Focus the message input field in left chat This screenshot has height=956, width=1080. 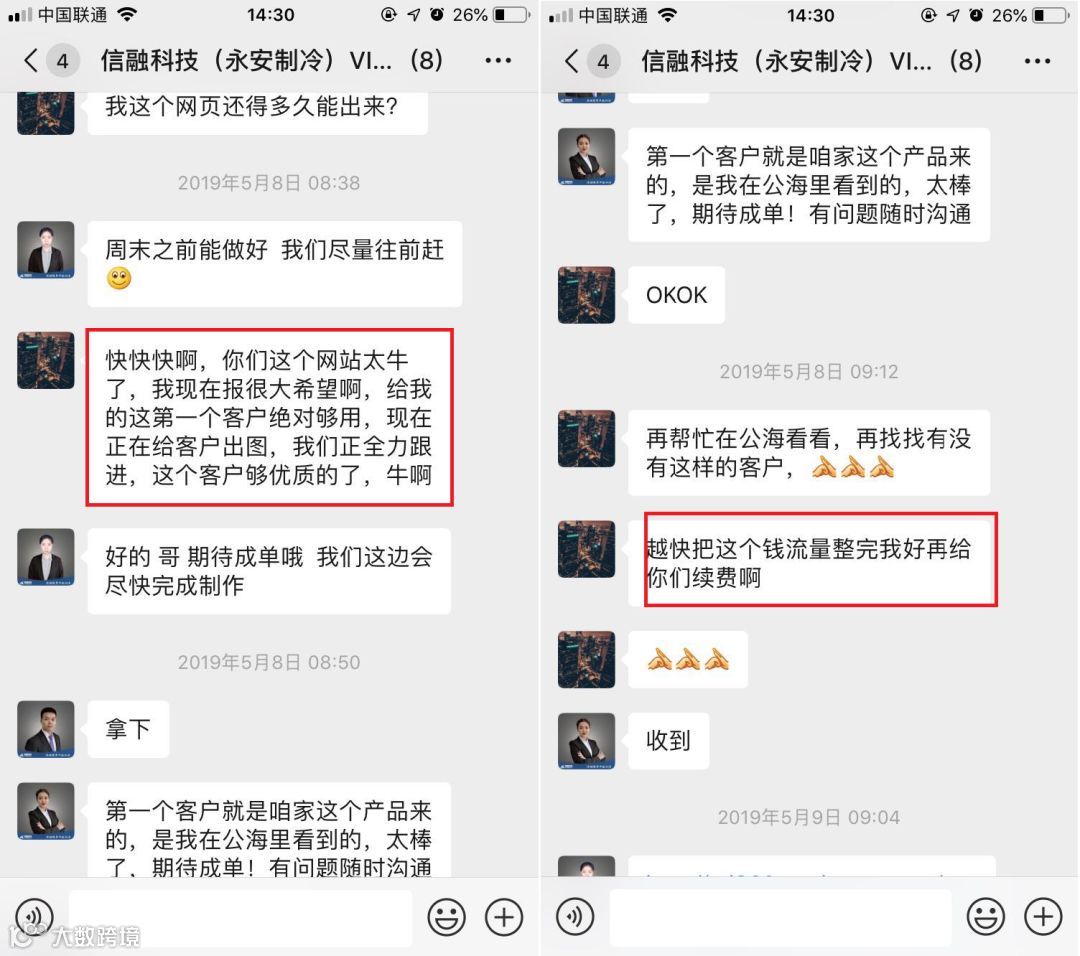240,917
